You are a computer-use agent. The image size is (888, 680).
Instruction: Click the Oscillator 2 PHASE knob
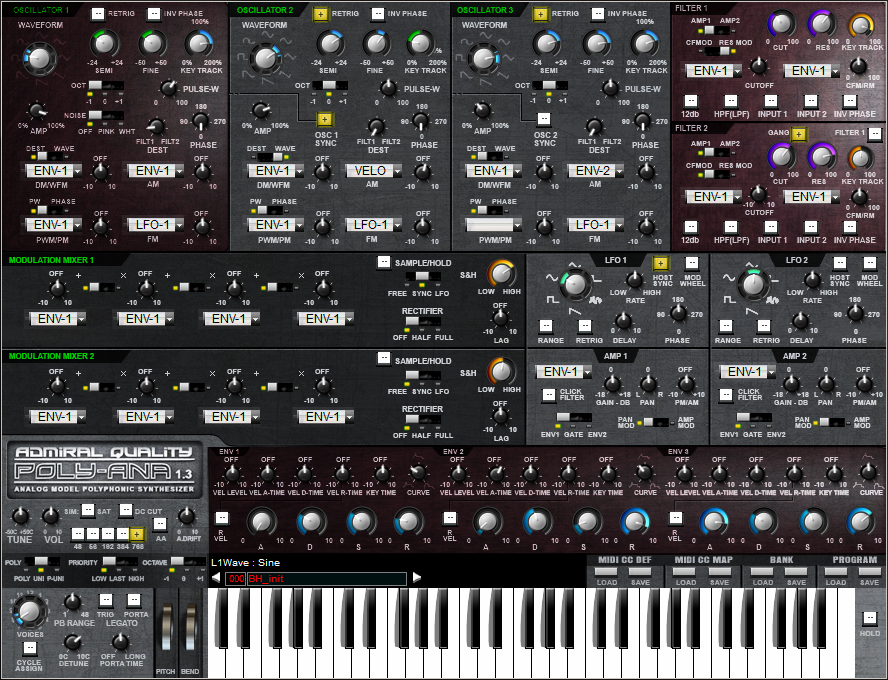420,120
